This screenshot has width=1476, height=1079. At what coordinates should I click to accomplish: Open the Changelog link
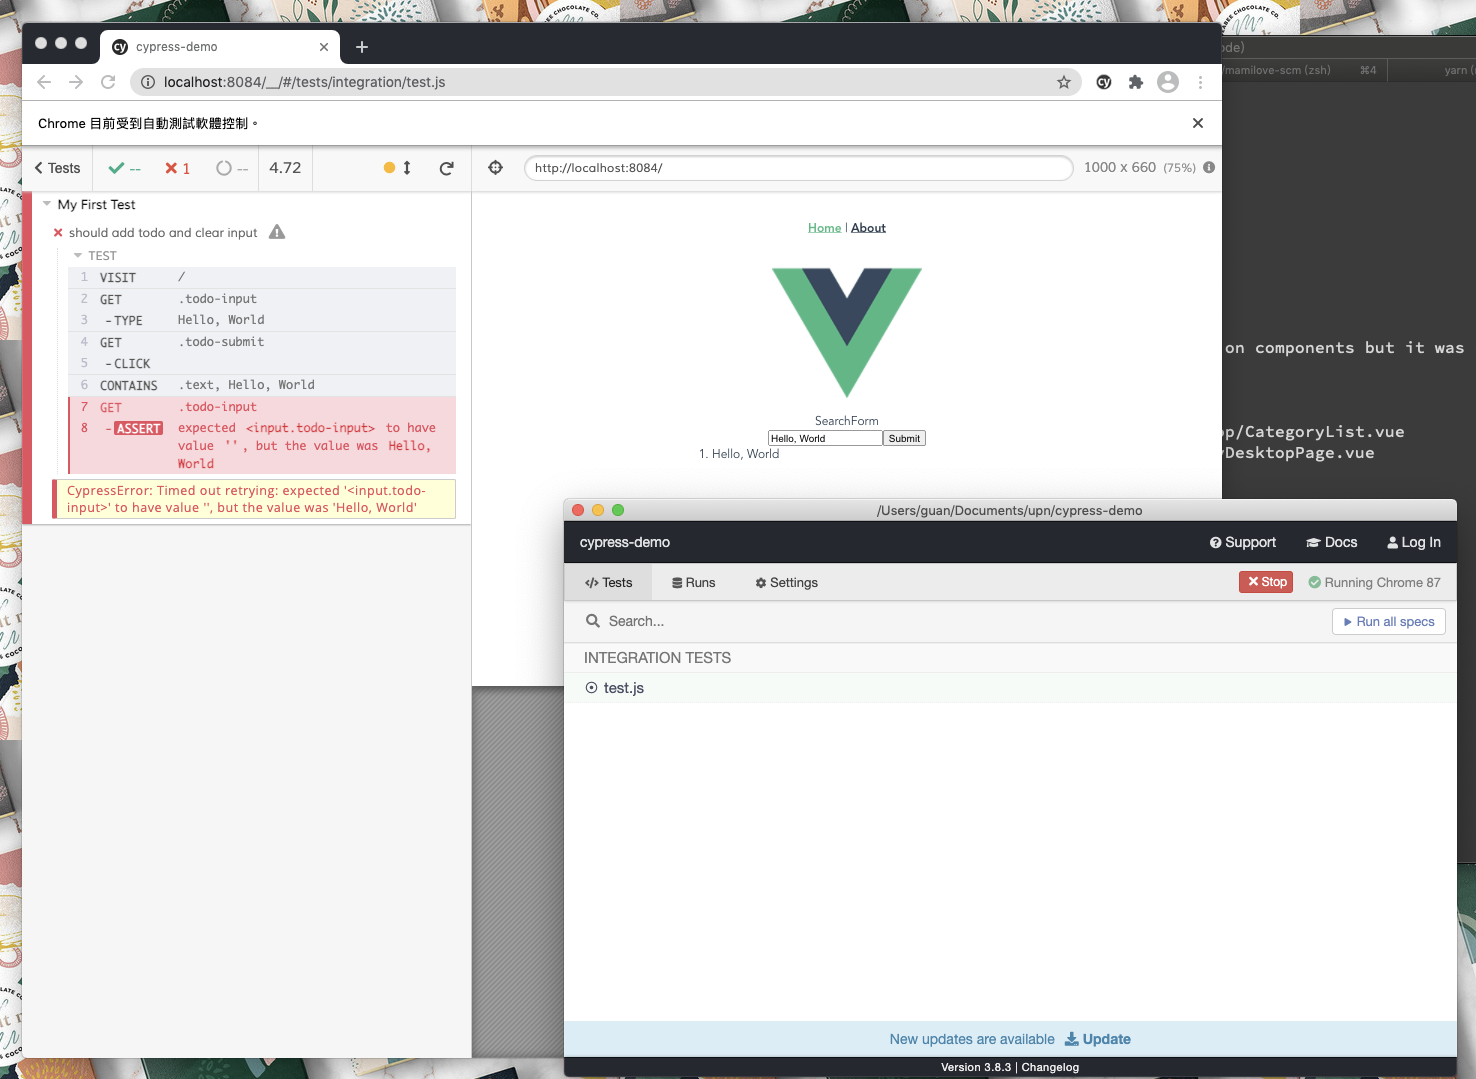point(1050,1067)
